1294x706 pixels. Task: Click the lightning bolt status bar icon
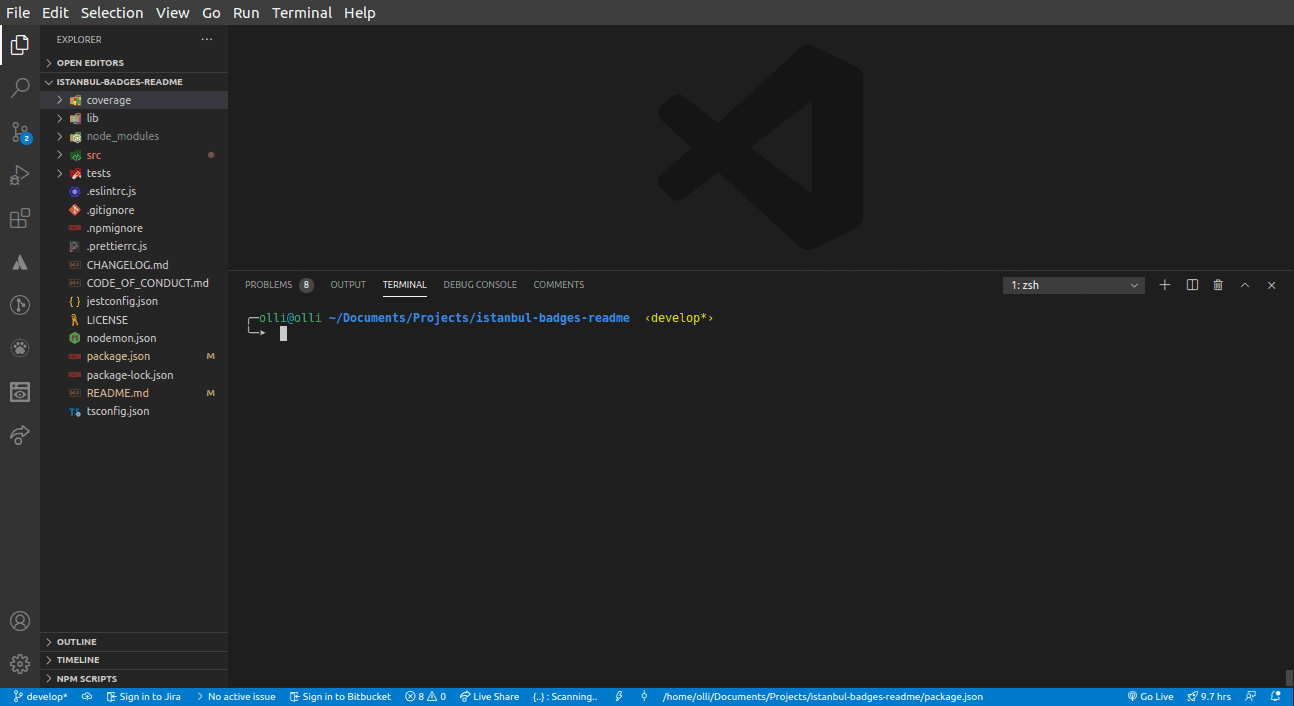[619, 697]
